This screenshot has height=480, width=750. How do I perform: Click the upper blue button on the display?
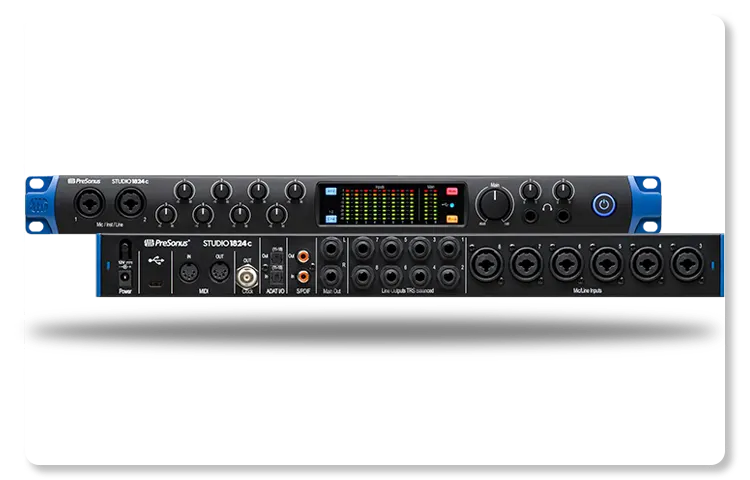pyautogui.click(x=331, y=191)
